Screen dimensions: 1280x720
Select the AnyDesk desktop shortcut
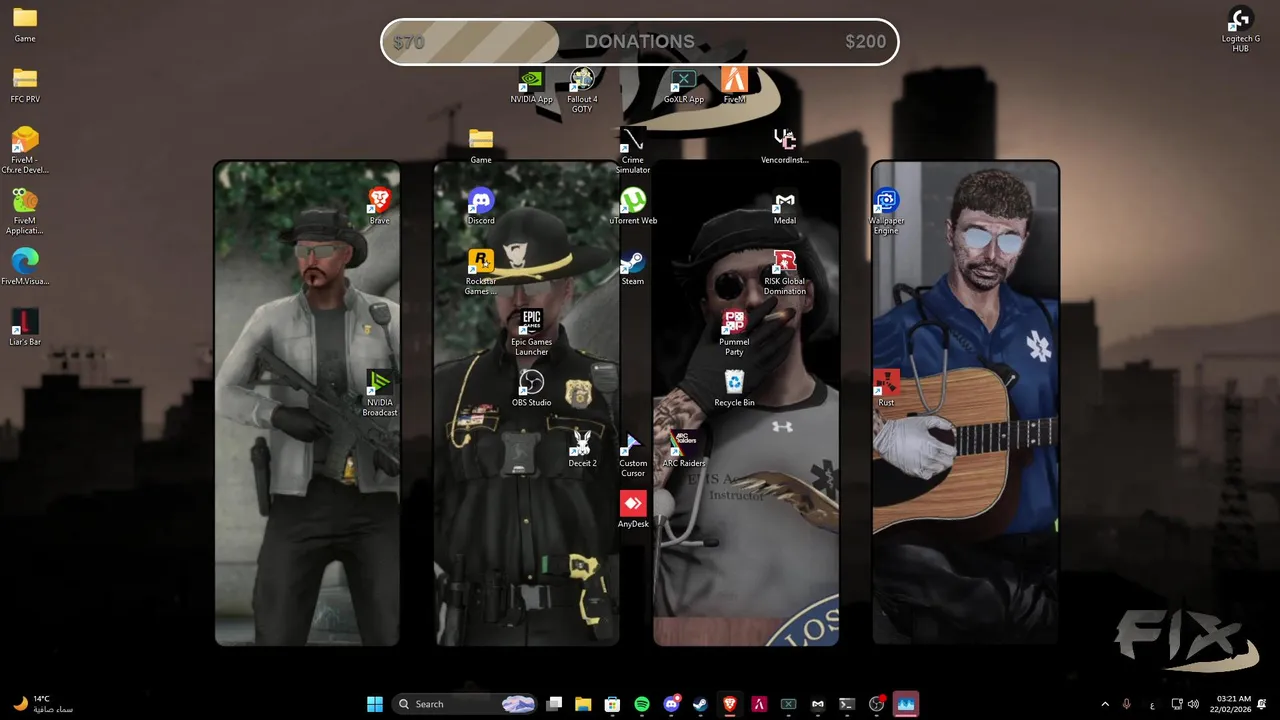pos(633,510)
